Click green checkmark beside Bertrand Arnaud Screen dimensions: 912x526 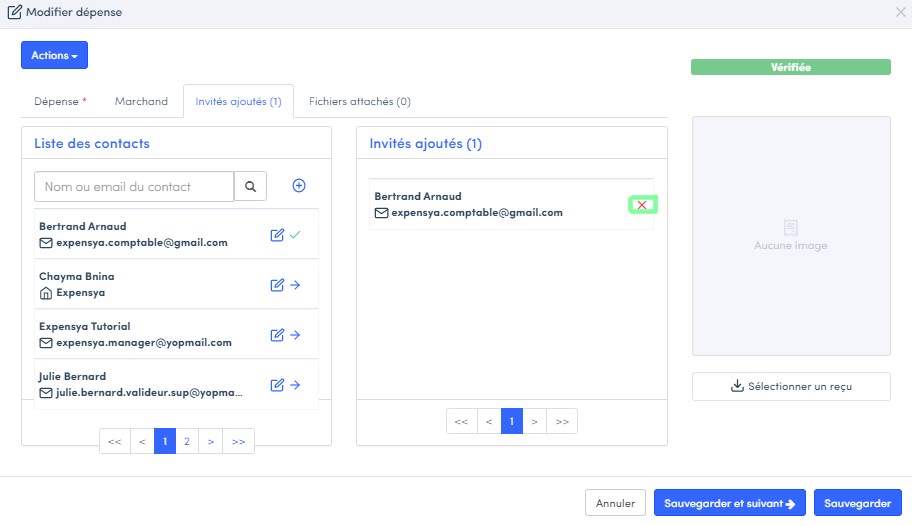point(295,234)
